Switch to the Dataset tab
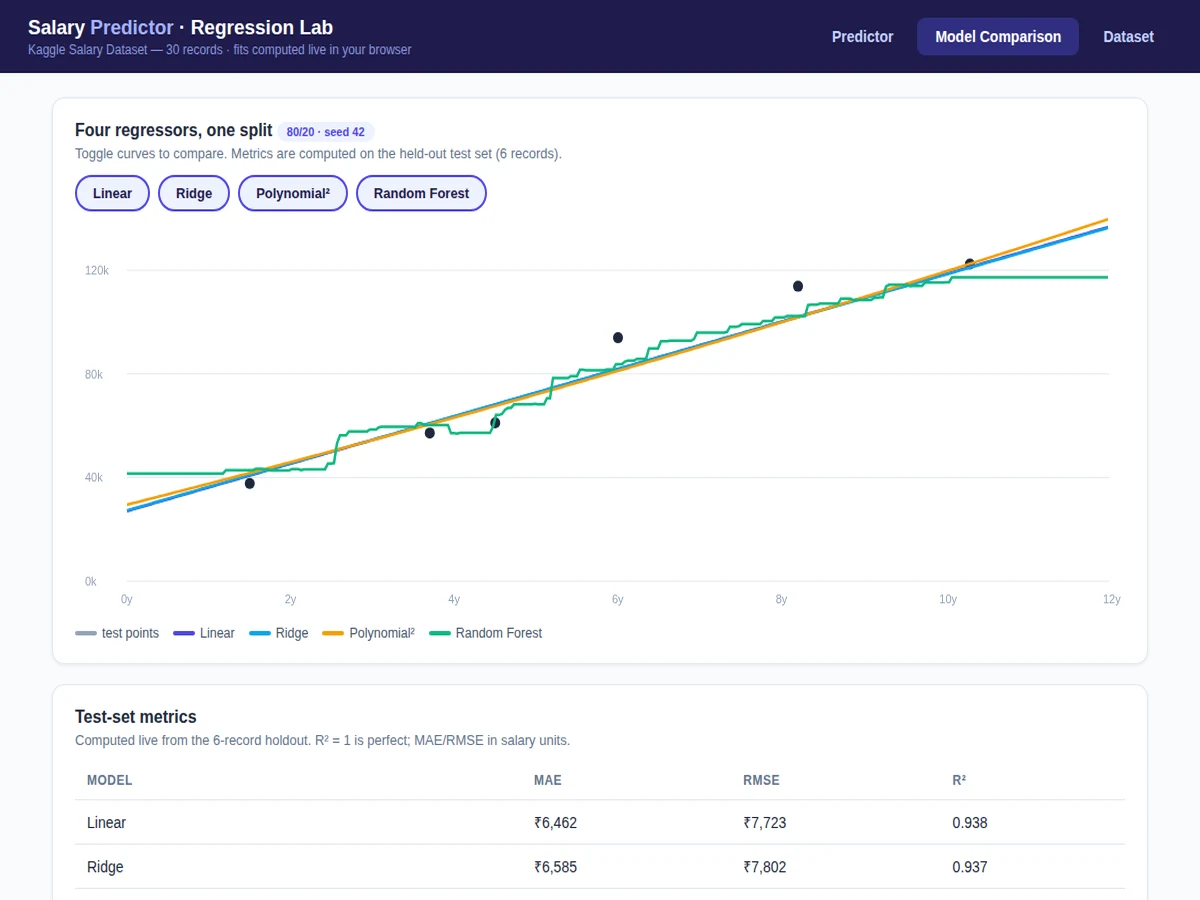Screen dimensions: 1200x900 [x=1128, y=36]
